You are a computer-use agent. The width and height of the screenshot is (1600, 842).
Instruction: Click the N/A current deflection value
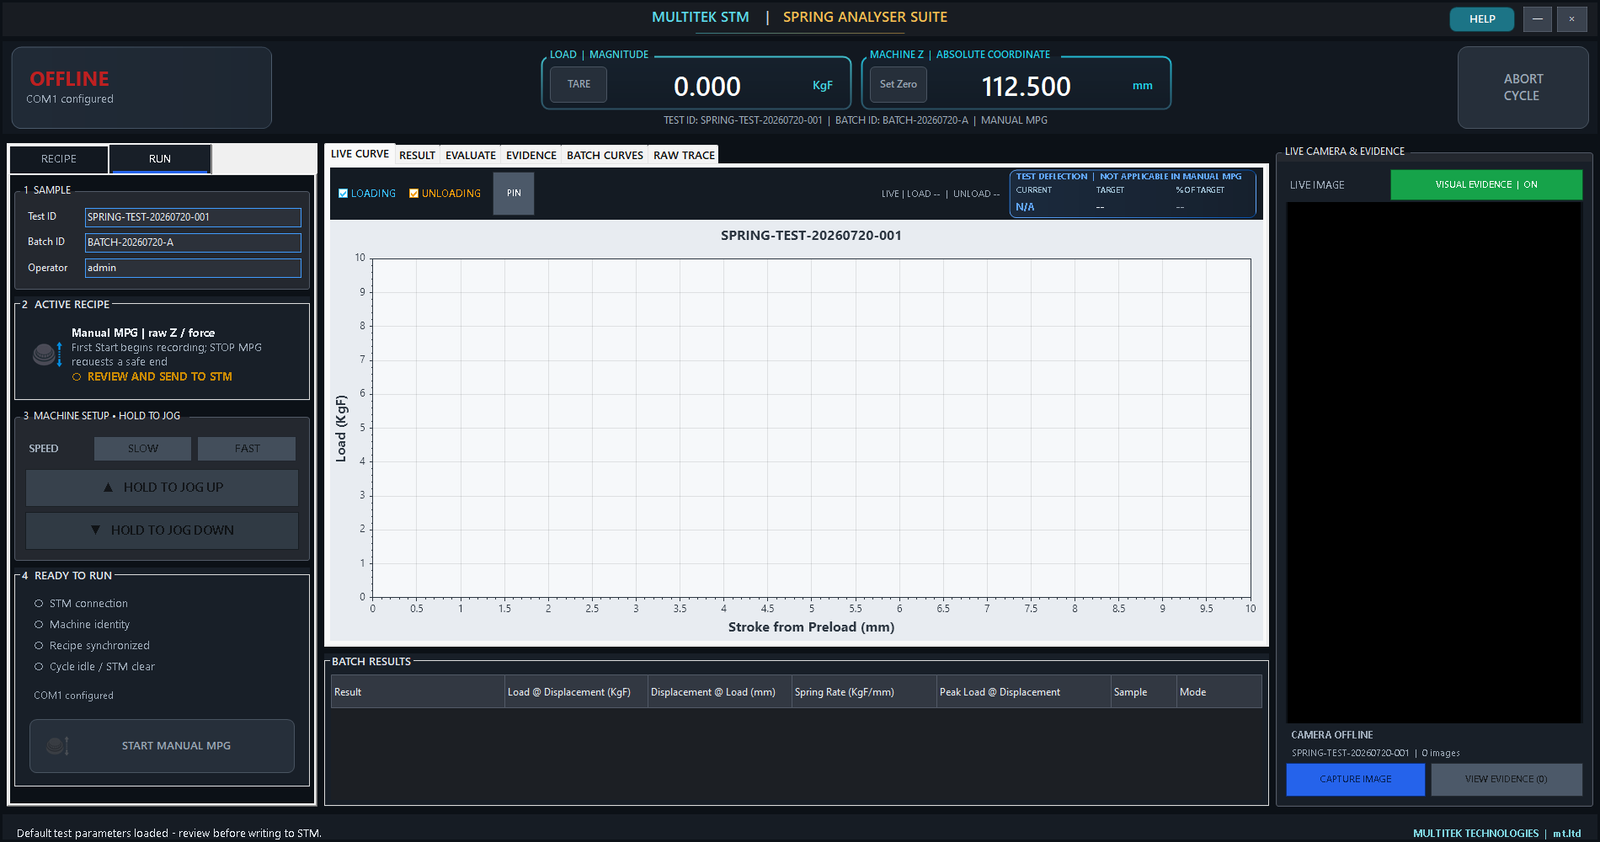1025,207
